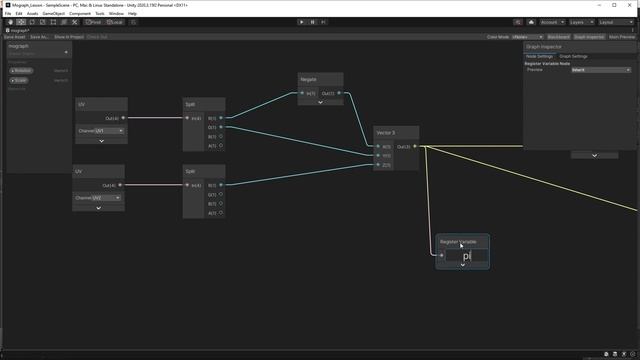Click the Pause button
Viewport: 640px width, 360px height.
313,22
